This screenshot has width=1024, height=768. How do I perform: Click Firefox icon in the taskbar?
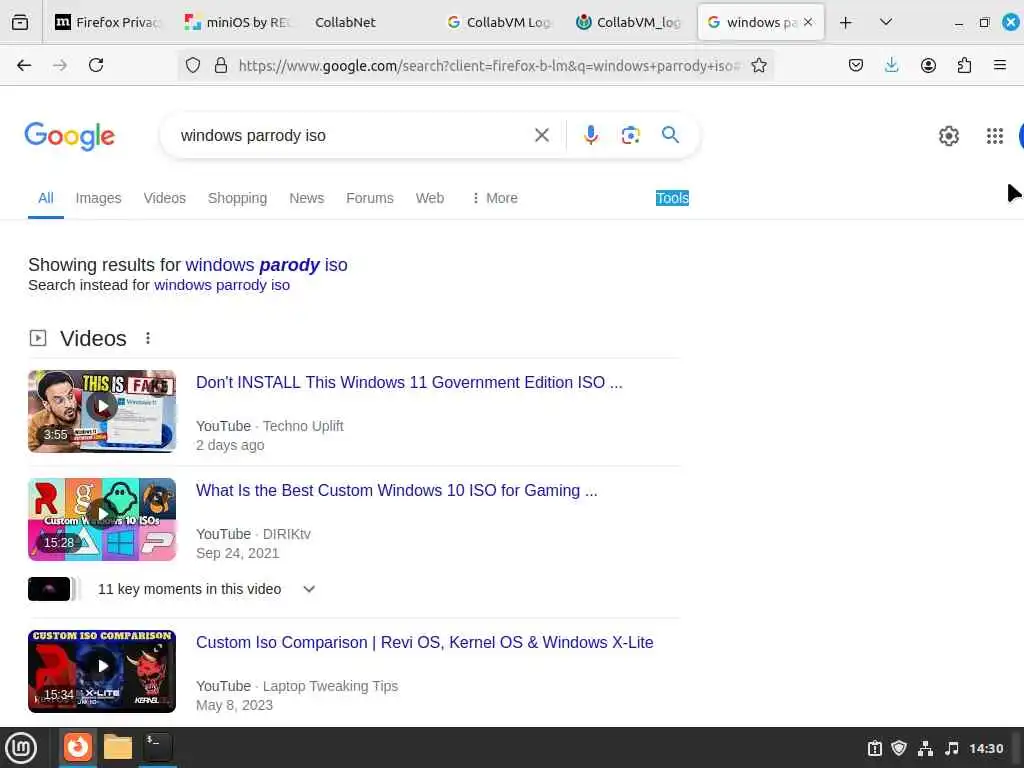78,747
